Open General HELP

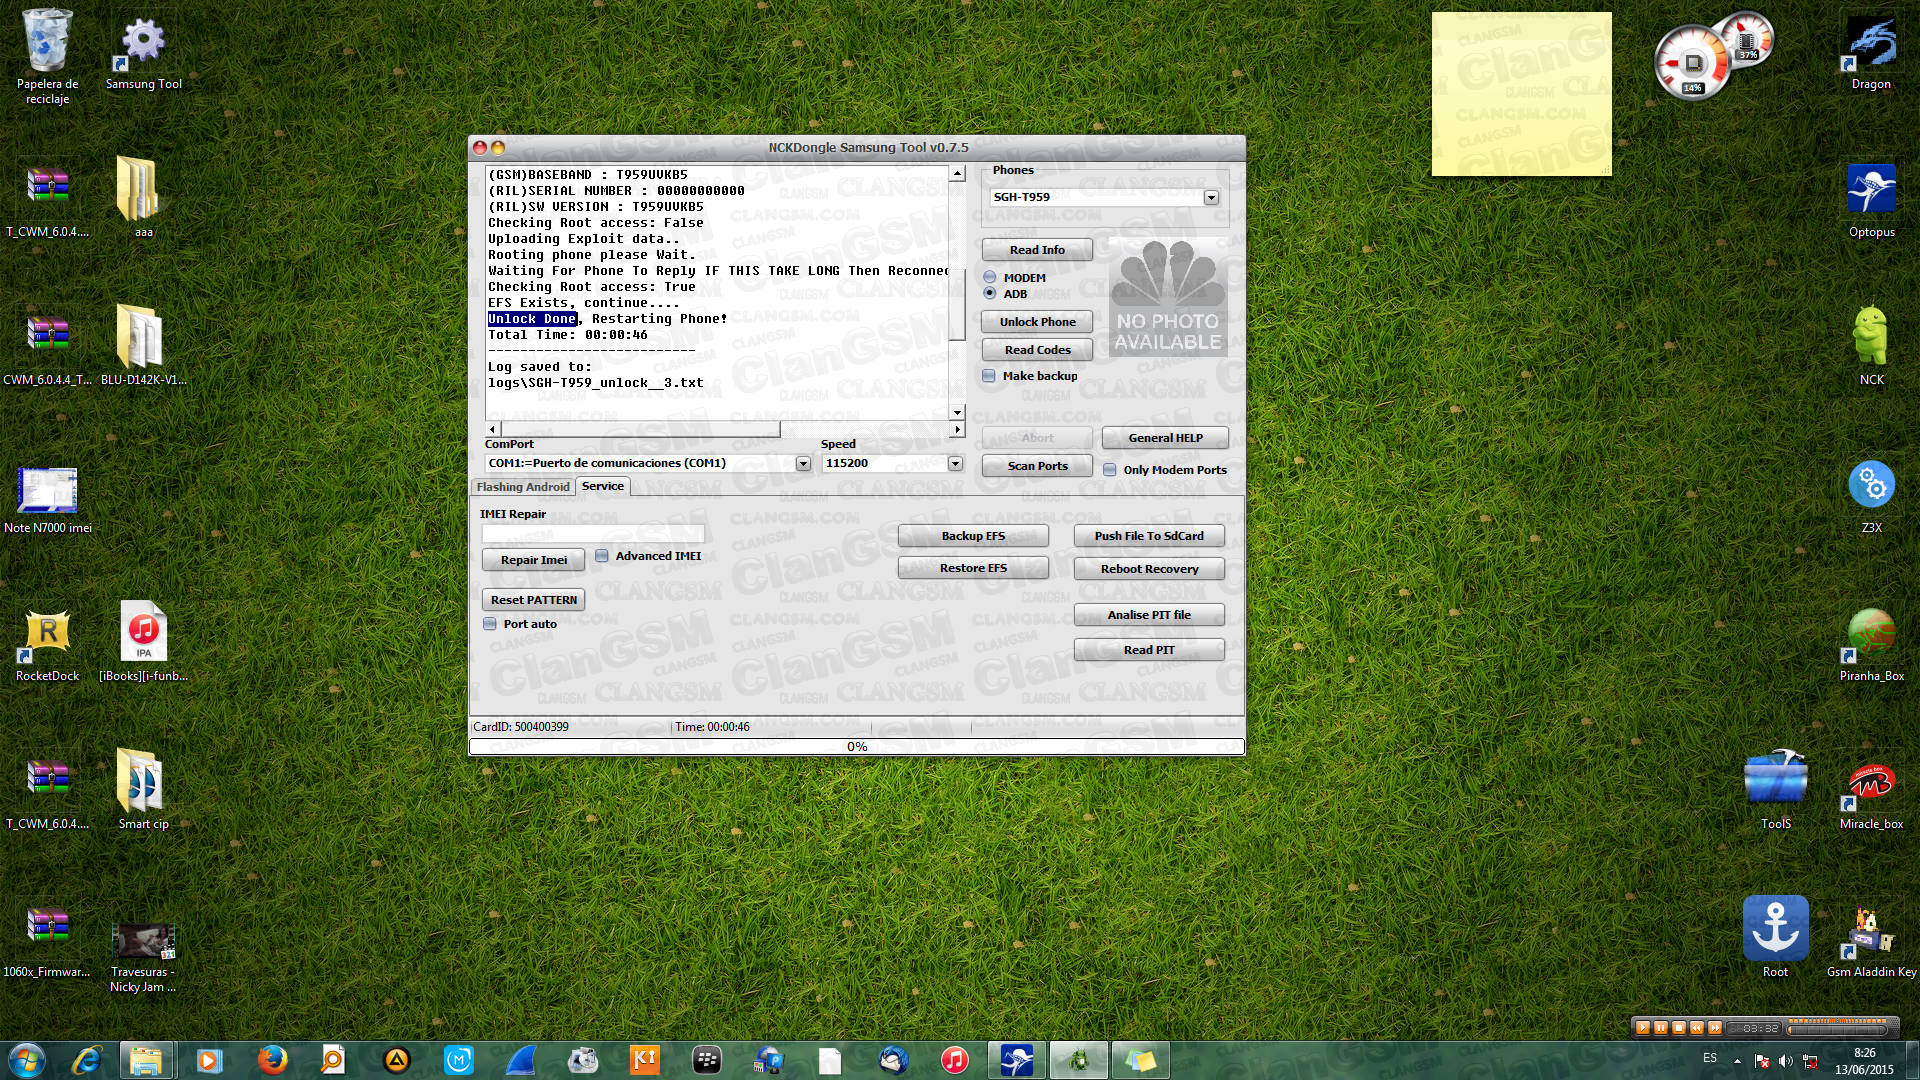[x=1165, y=438]
